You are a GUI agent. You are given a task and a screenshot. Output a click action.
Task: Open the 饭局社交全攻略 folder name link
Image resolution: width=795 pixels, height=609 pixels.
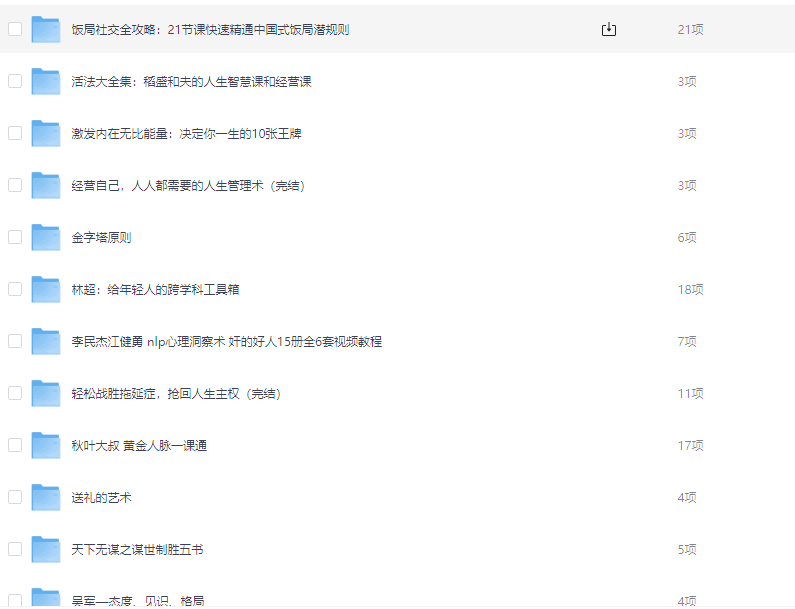(x=210, y=30)
